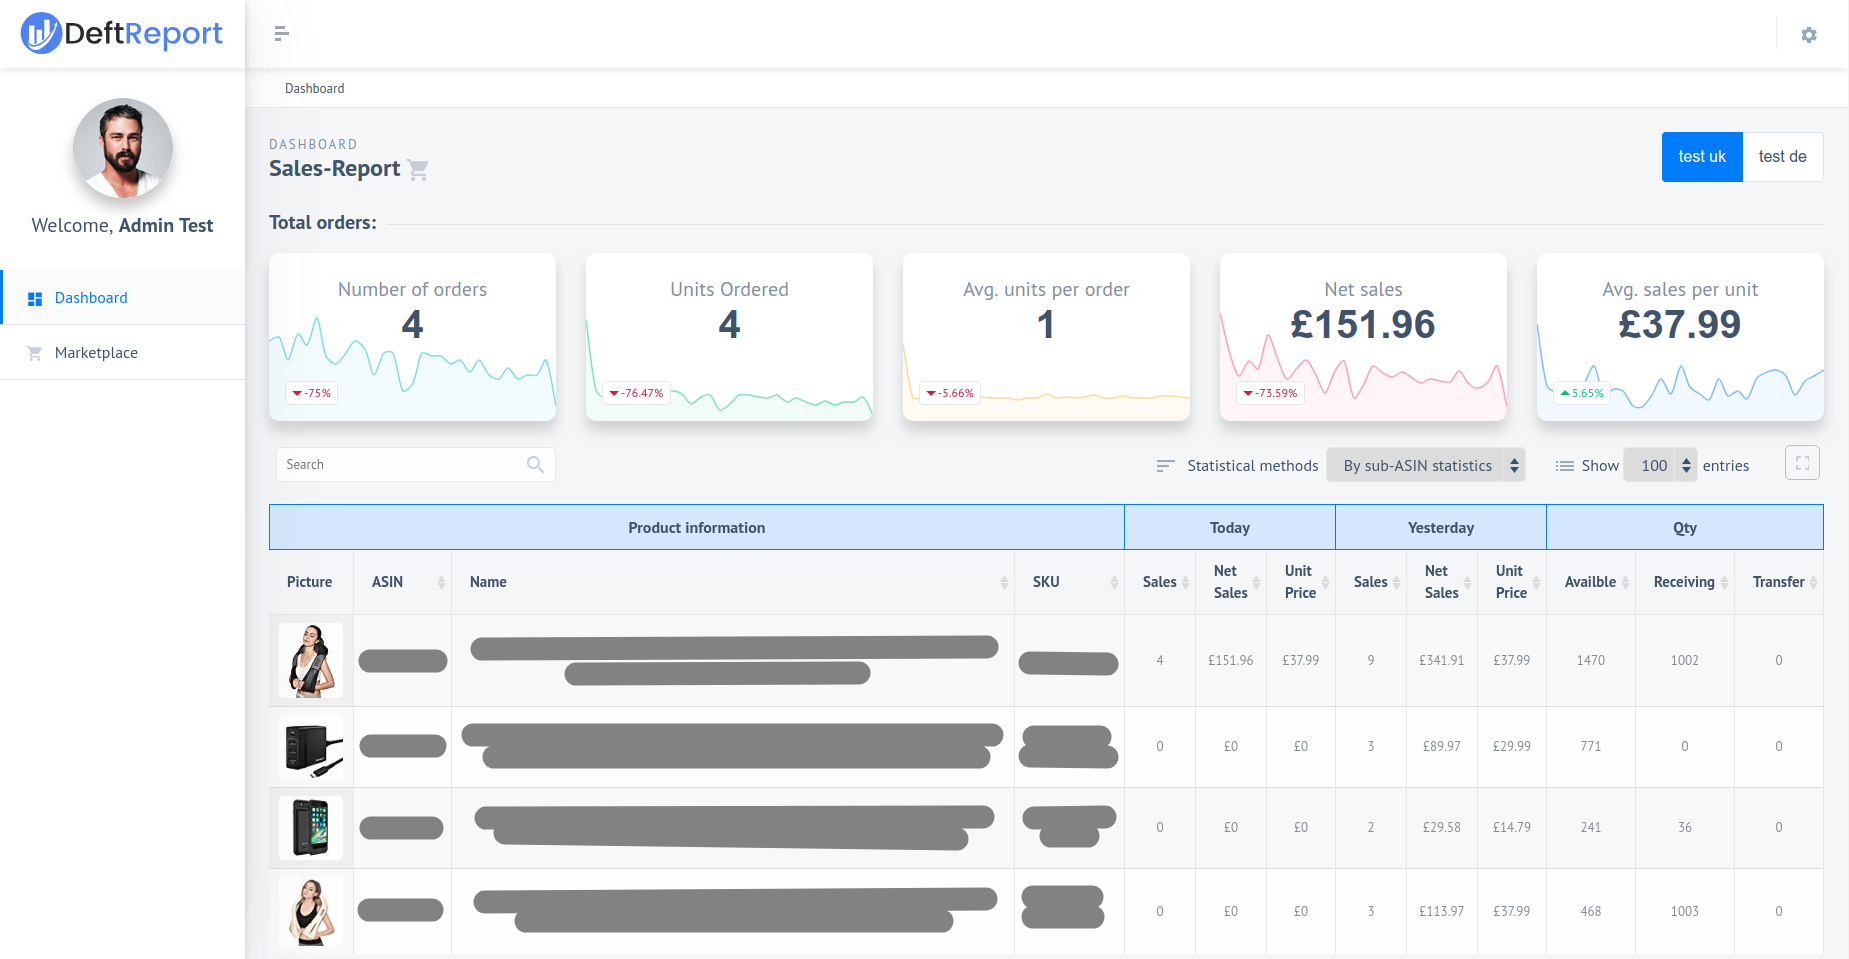Switch to the test uk marketplace
1849x959 pixels.
[x=1701, y=157]
